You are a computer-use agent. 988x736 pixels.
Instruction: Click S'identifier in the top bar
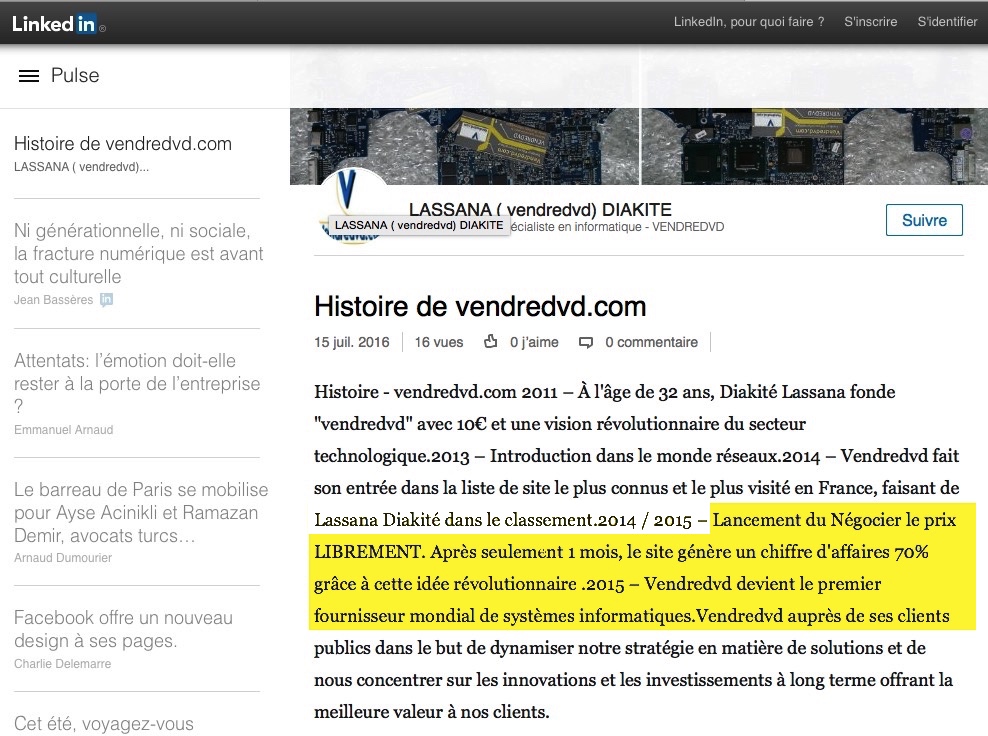(947, 21)
